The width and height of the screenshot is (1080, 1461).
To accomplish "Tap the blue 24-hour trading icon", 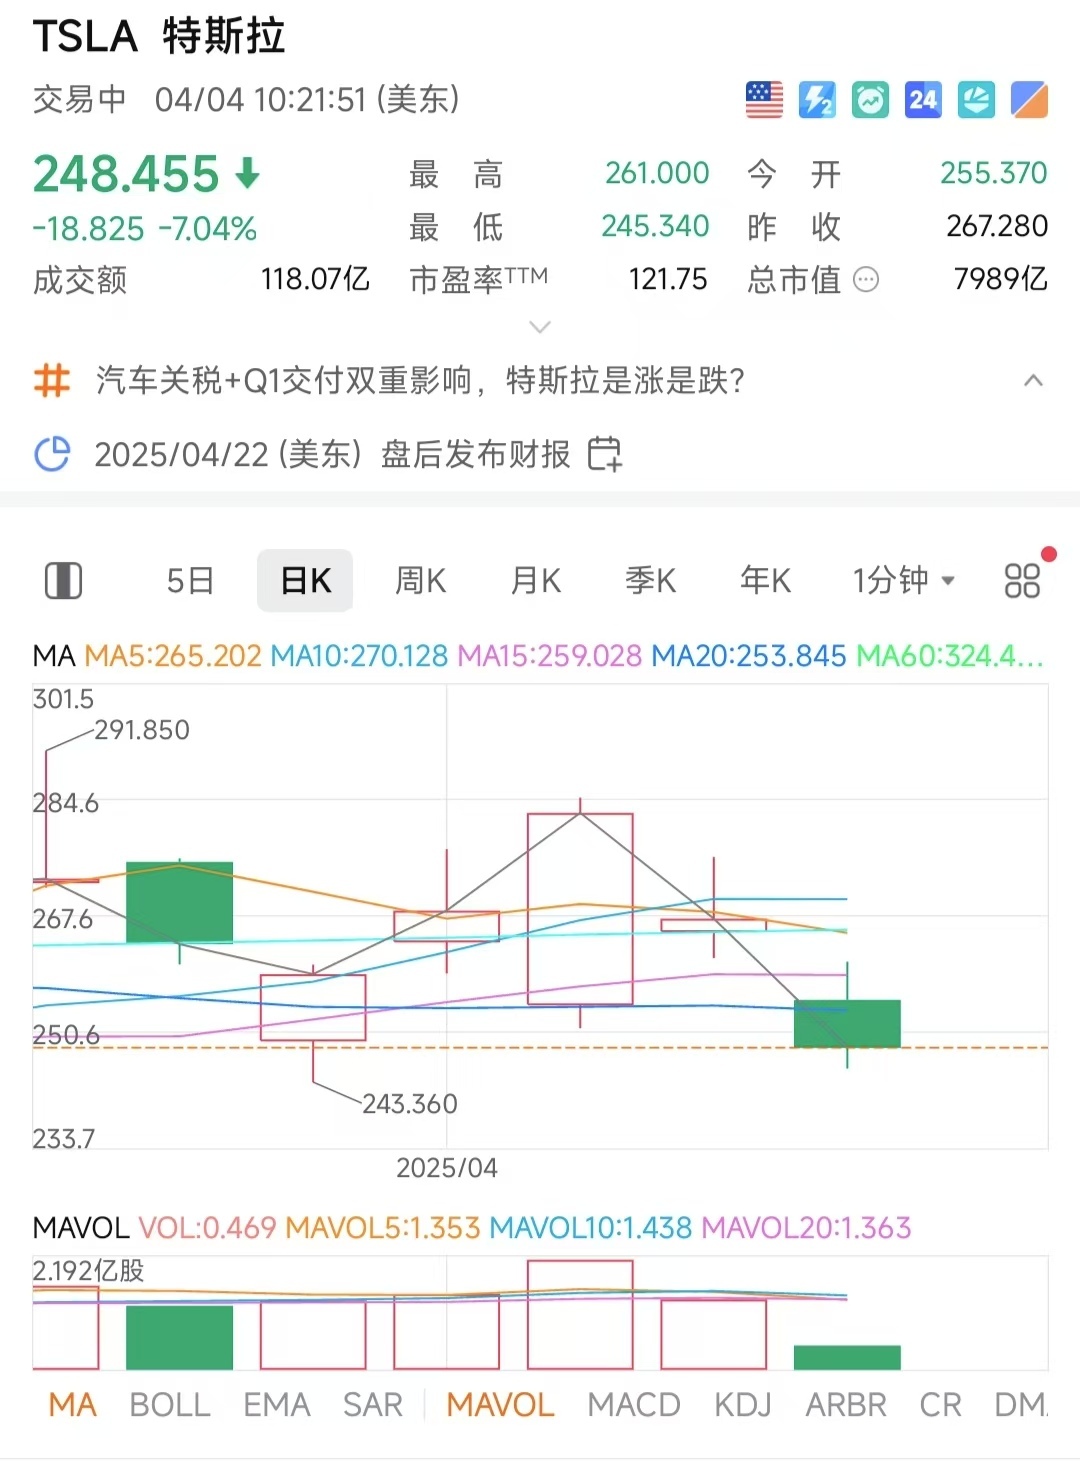I will 923,100.
